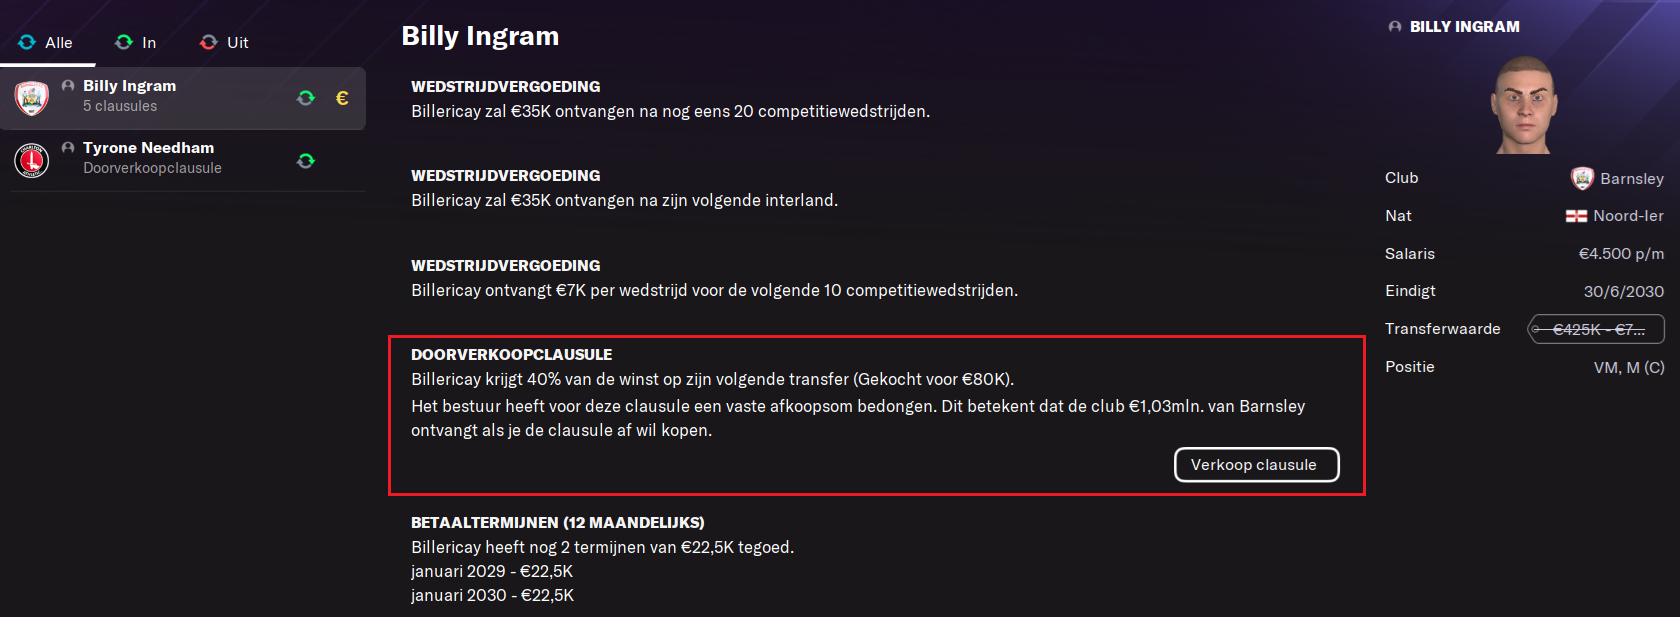Click the person icon next to Billy Ingram list name

[68, 85]
